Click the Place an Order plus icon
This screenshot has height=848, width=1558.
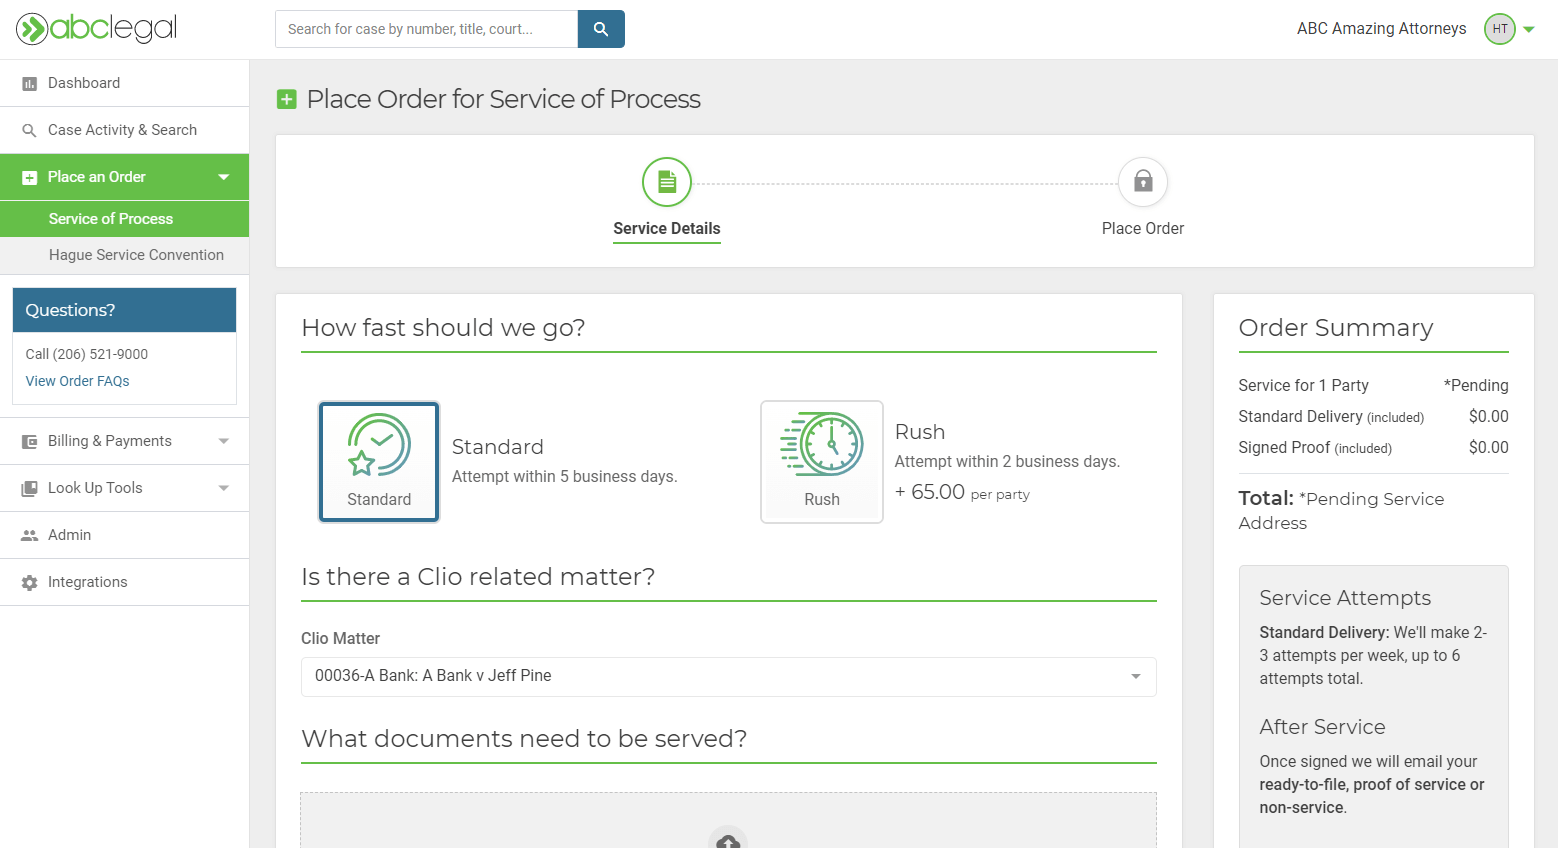(30, 178)
